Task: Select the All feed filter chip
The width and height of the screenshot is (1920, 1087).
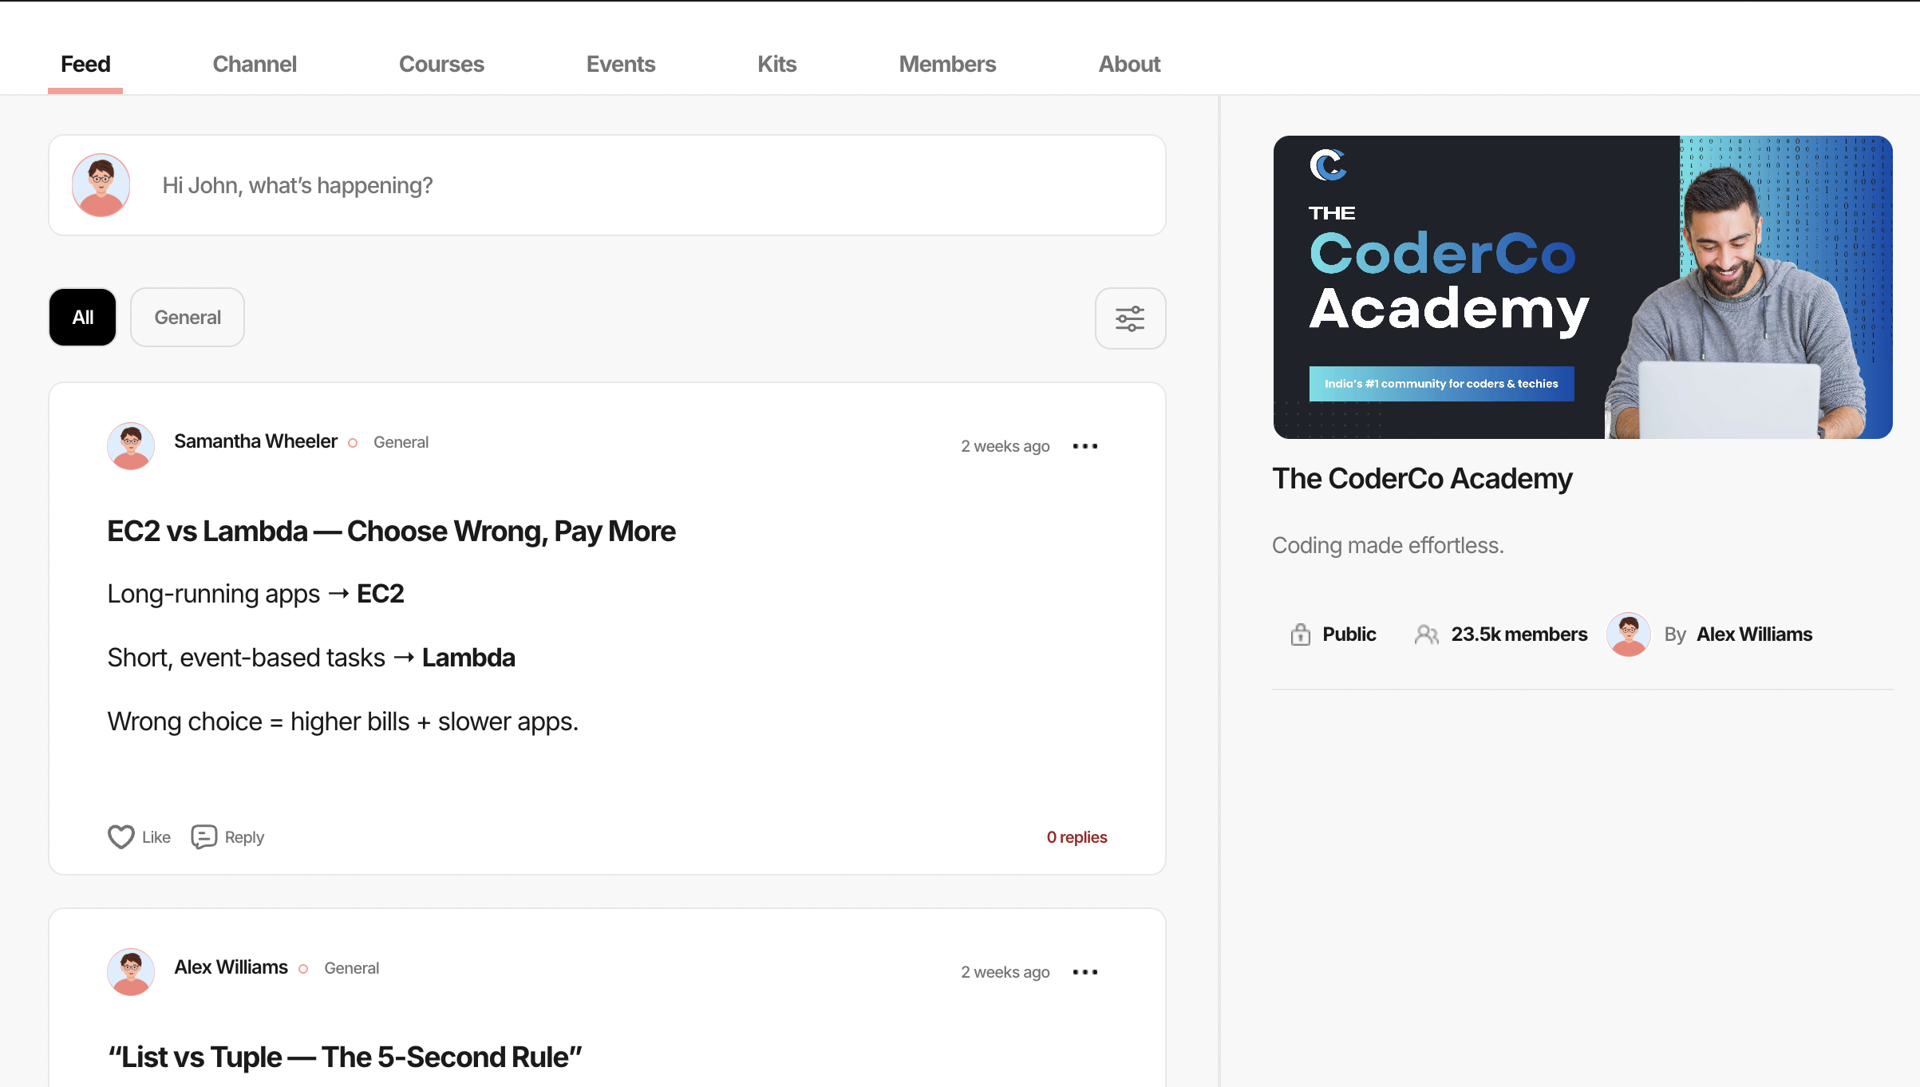Action: (x=83, y=318)
